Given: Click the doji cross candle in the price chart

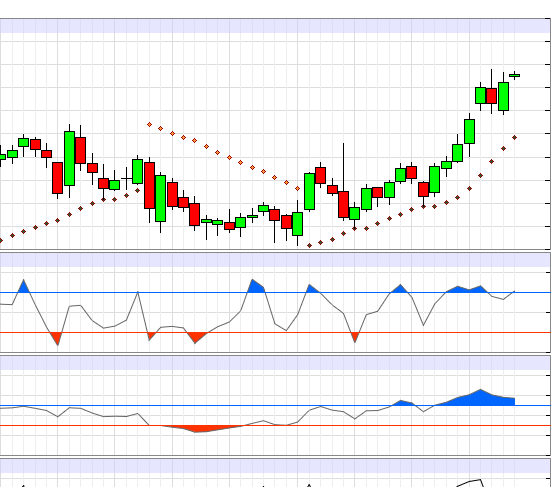Looking at the screenshot, I should point(126,178).
